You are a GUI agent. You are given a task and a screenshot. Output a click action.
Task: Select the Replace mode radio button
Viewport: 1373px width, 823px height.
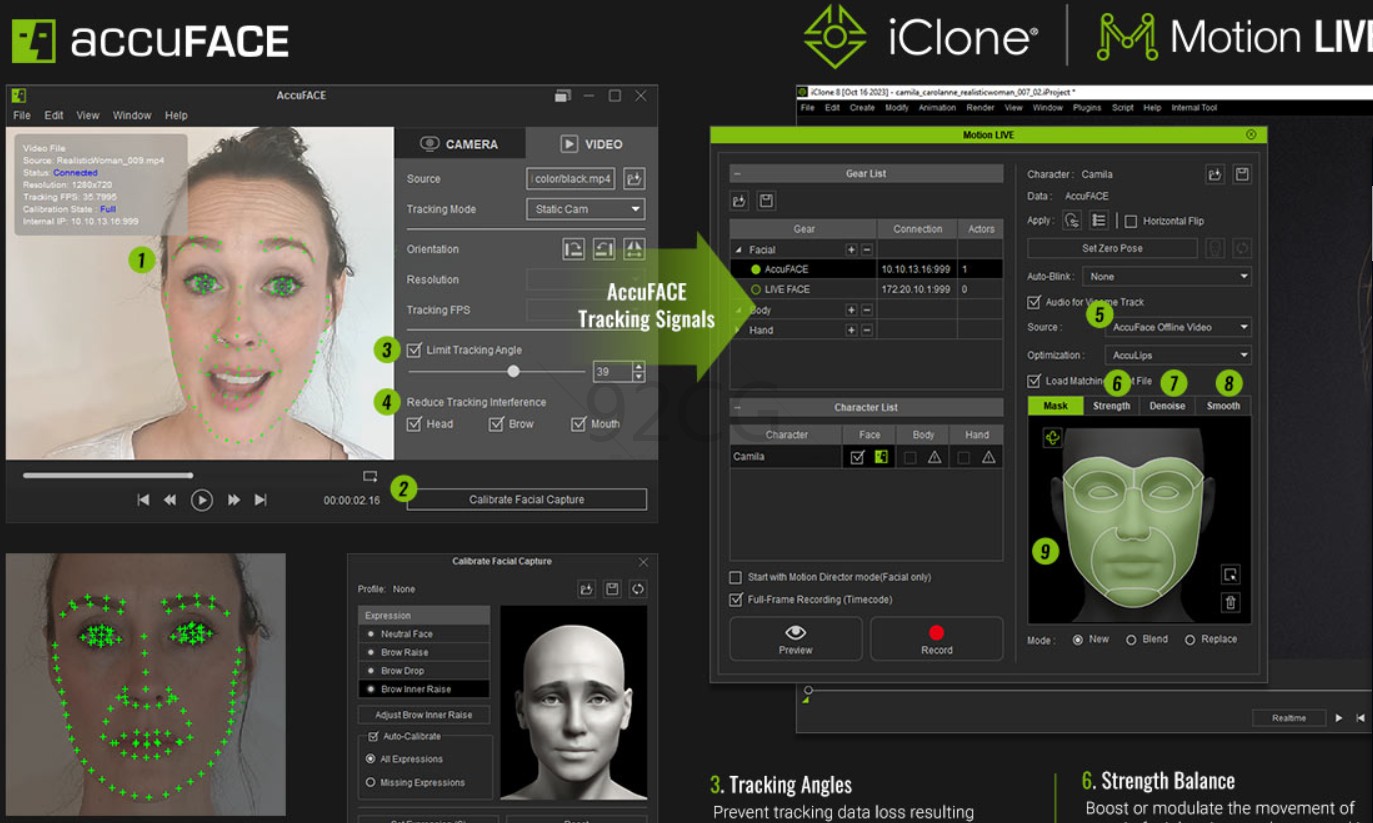point(1190,640)
